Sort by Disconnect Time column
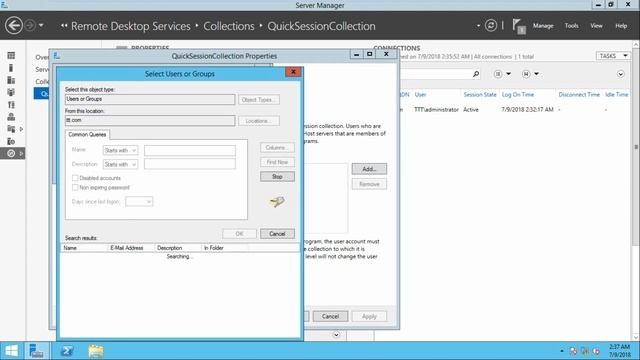The width and height of the screenshot is (640, 360). (579, 95)
